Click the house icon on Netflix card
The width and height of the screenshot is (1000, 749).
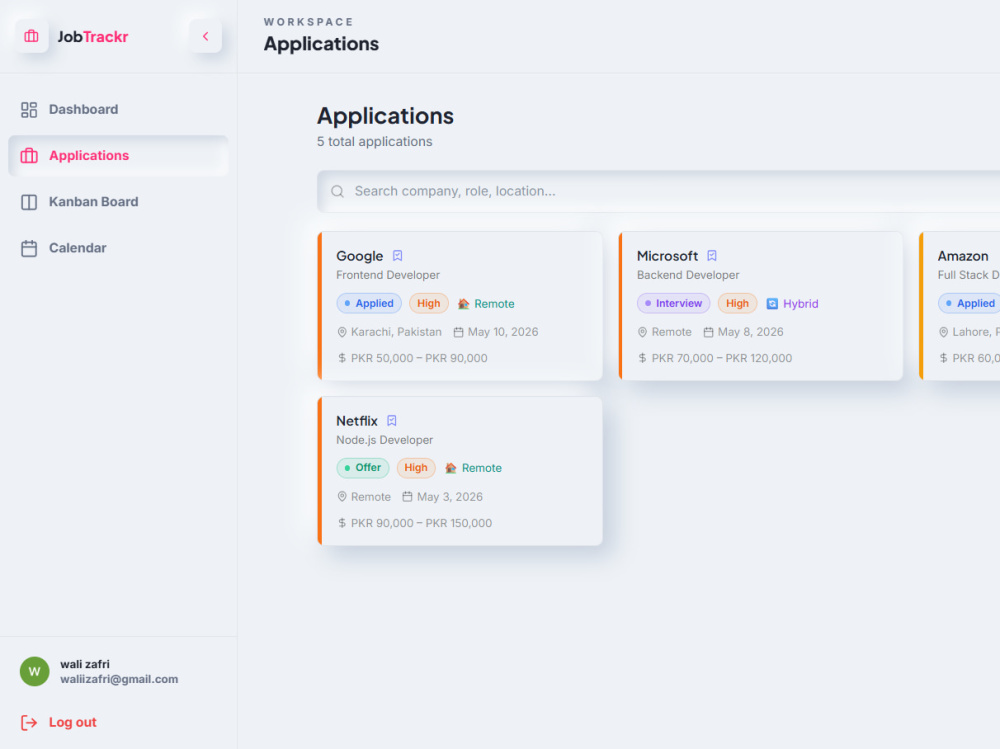(x=451, y=468)
